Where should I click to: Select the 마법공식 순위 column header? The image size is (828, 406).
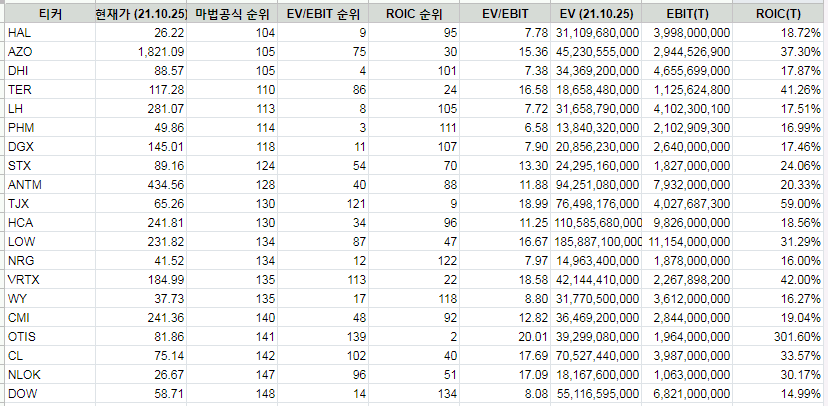[x=232, y=14]
